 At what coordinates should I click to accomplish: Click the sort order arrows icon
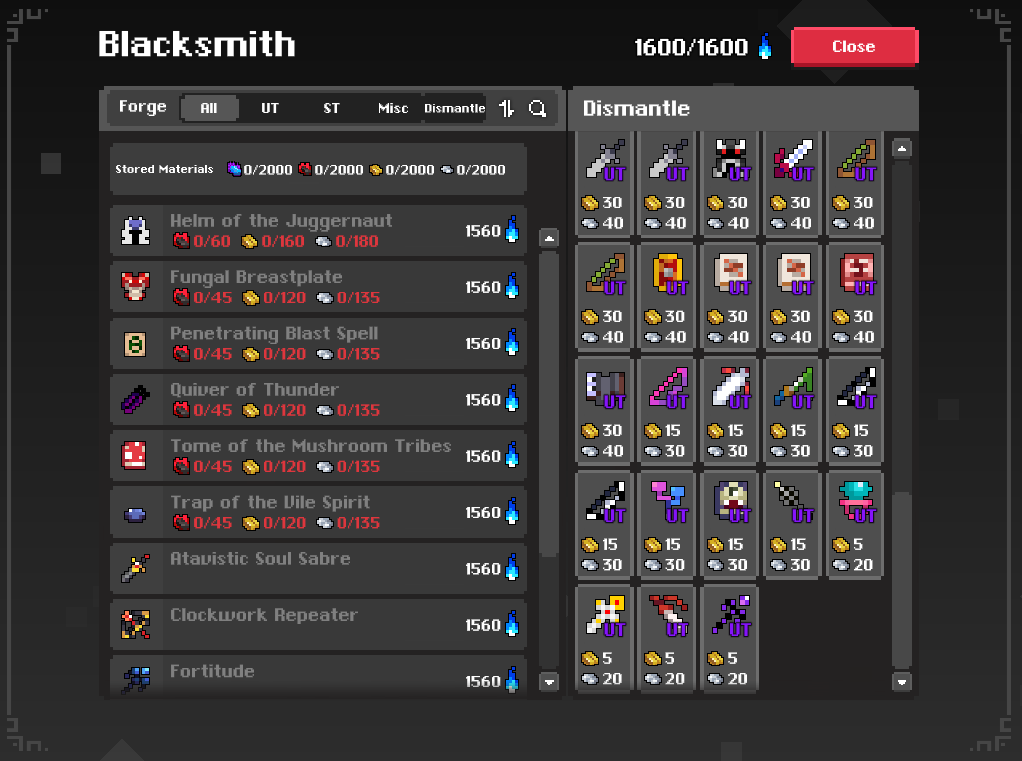click(506, 108)
